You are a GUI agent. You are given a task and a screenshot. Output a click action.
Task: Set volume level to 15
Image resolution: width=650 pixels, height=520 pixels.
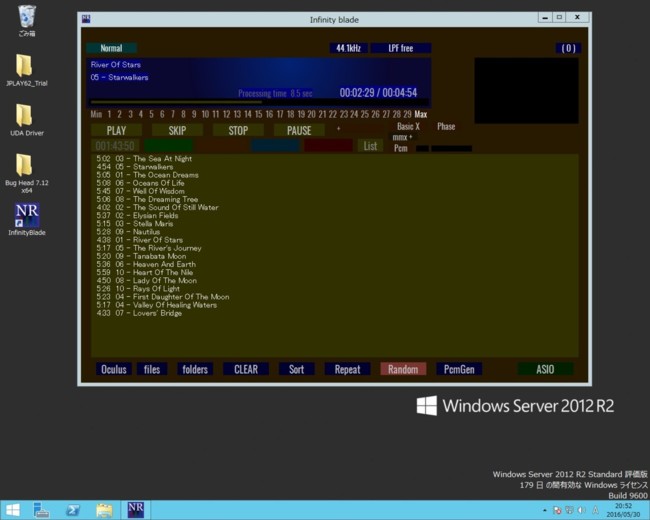pyautogui.click(x=259, y=114)
